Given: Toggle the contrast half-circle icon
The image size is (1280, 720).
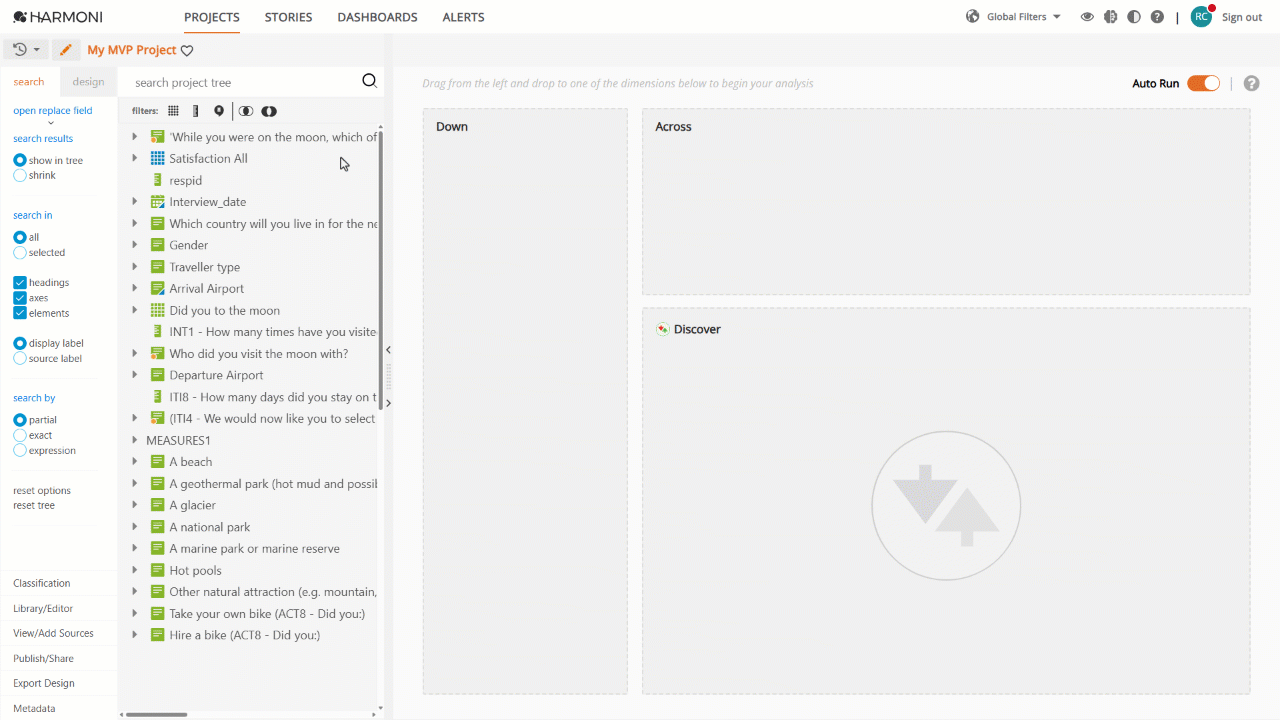Looking at the screenshot, I should 1134,17.
